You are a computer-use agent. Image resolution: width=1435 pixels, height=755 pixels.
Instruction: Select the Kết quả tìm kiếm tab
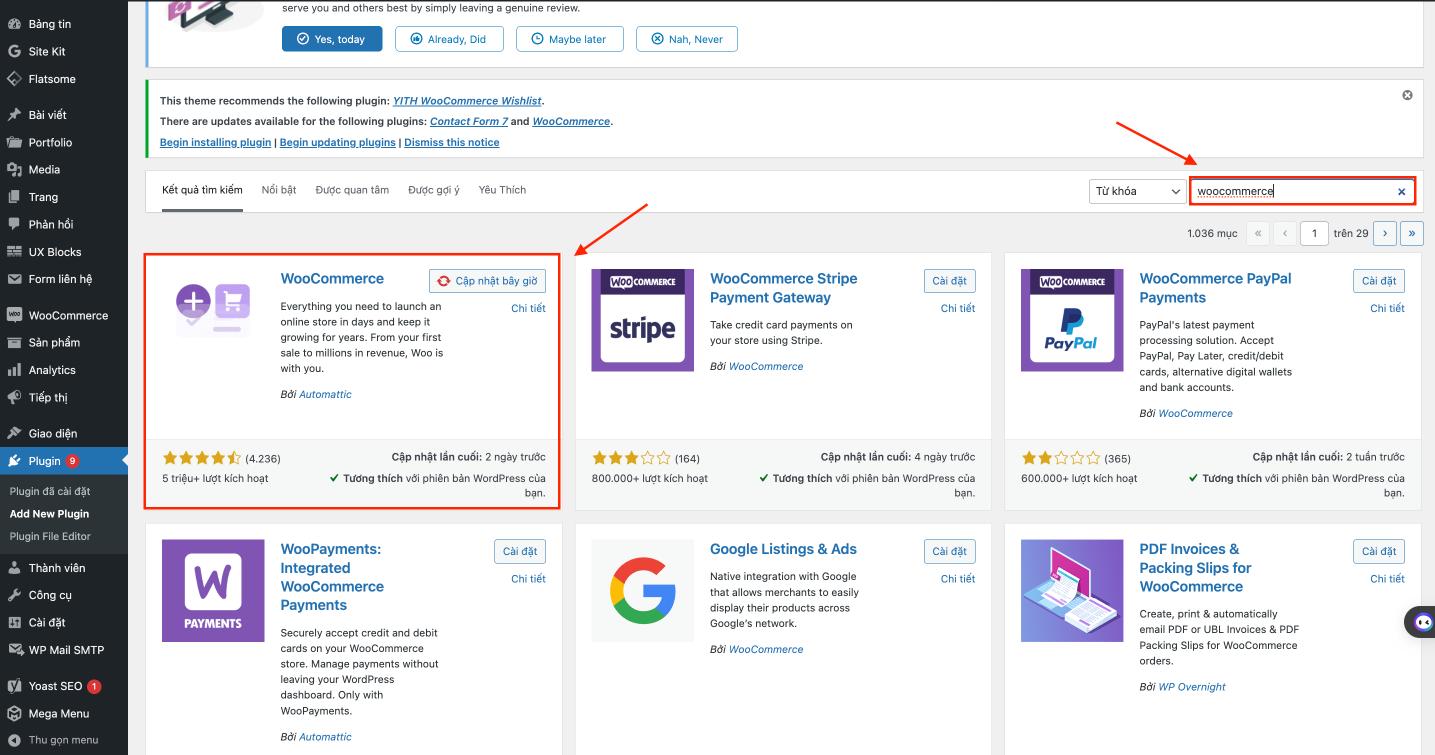pos(202,190)
